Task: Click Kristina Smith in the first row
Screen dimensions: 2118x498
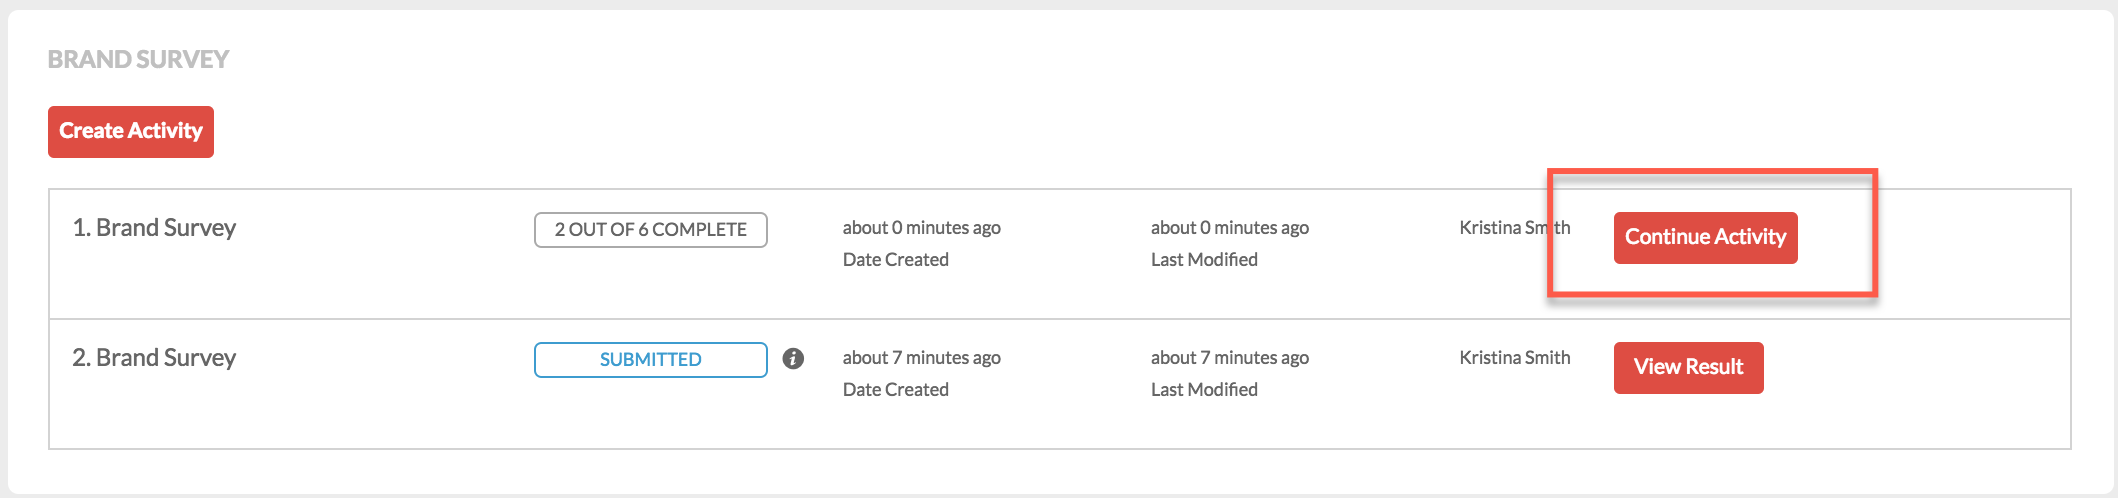Action: (x=1514, y=228)
